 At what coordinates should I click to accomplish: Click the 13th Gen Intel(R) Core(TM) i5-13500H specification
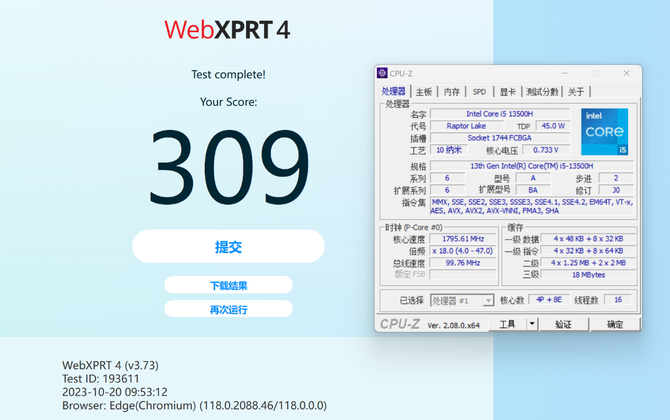point(532,166)
